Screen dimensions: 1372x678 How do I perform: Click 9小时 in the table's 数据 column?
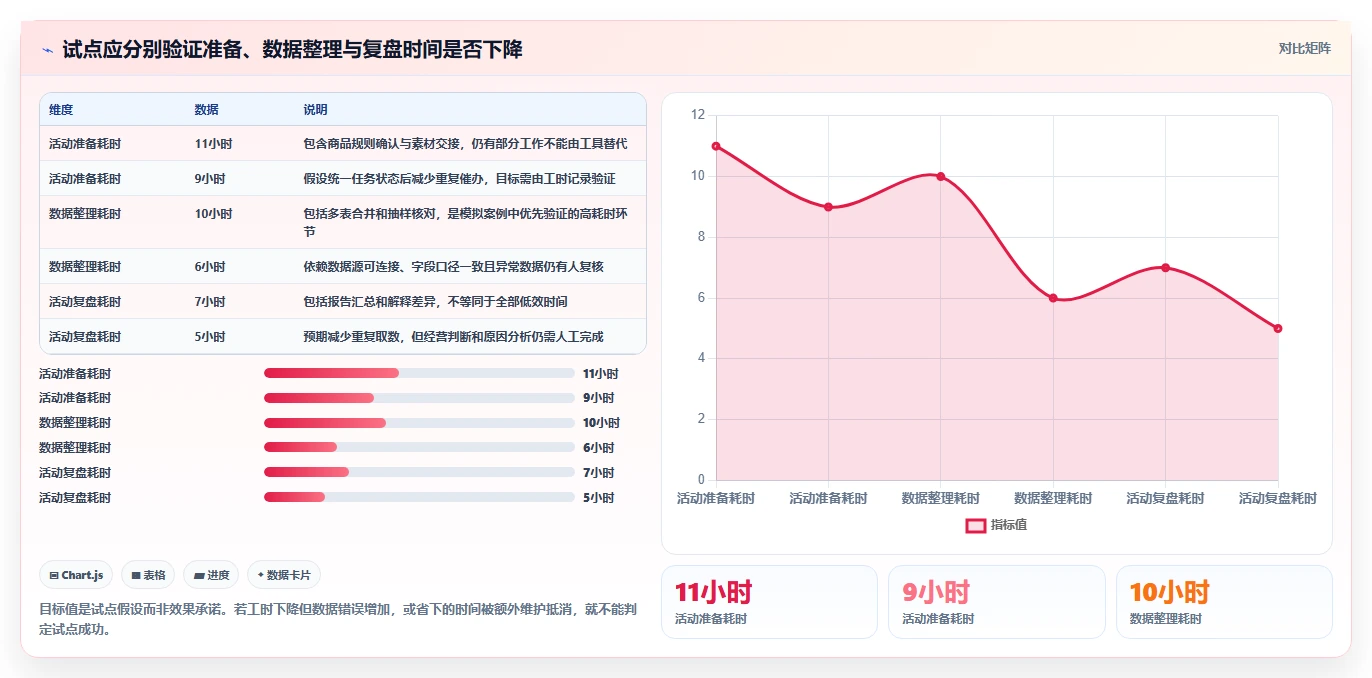(x=210, y=179)
